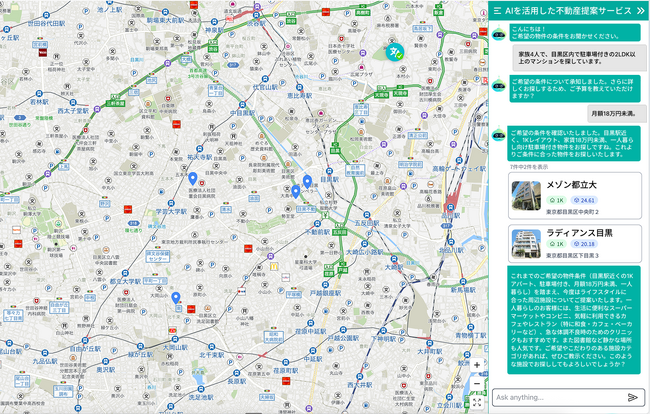Click the teal circular marker near 恵比寿
Screen dimensions: 650x415
point(397,50)
